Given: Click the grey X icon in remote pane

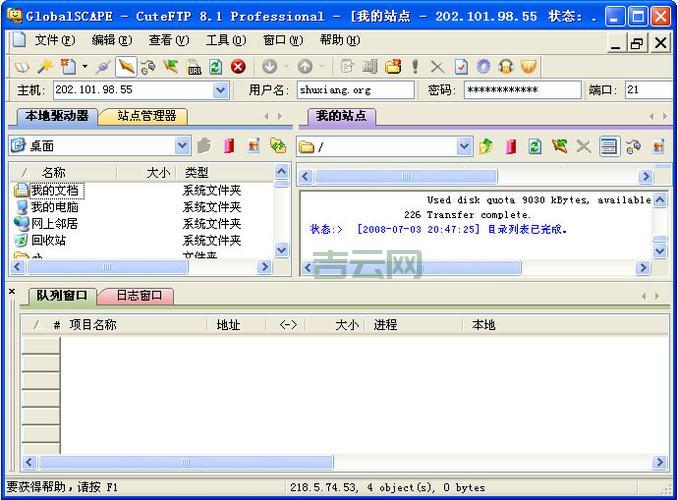Looking at the screenshot, I should (584, 147).
